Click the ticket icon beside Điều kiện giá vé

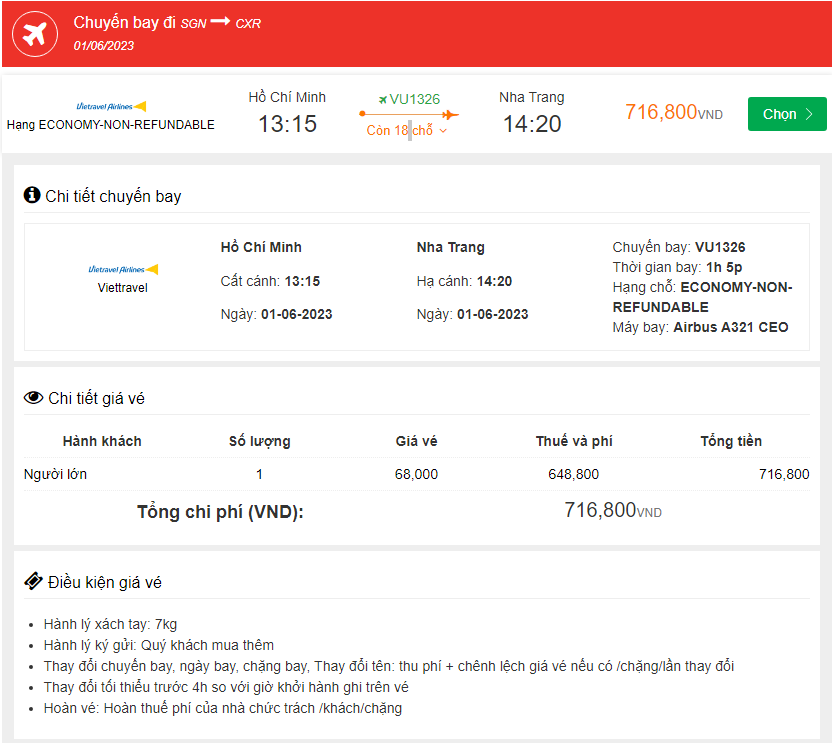[33, 581]
